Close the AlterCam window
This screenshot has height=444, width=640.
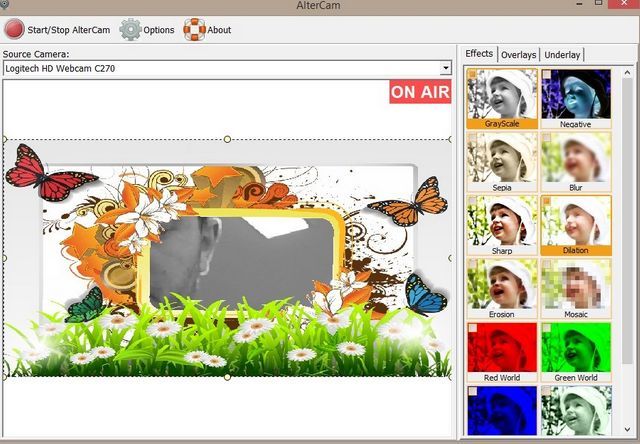click(624, 4)
